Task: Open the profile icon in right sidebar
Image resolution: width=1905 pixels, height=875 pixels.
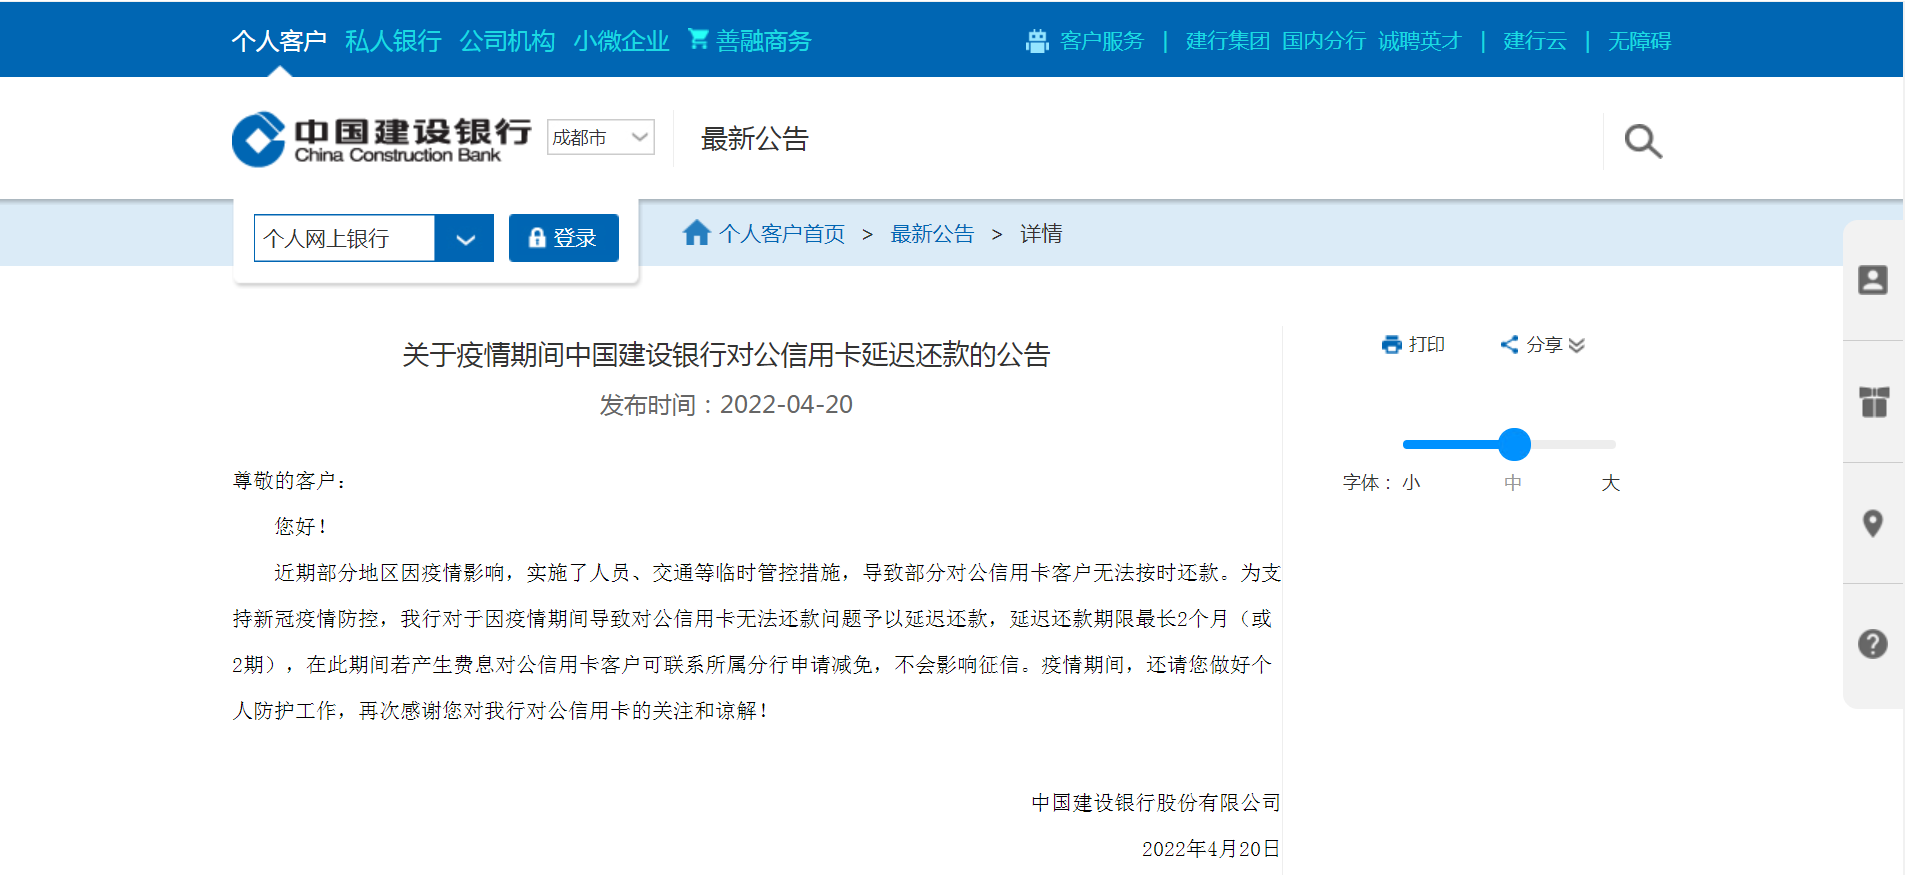Action: coord(1872,280)
